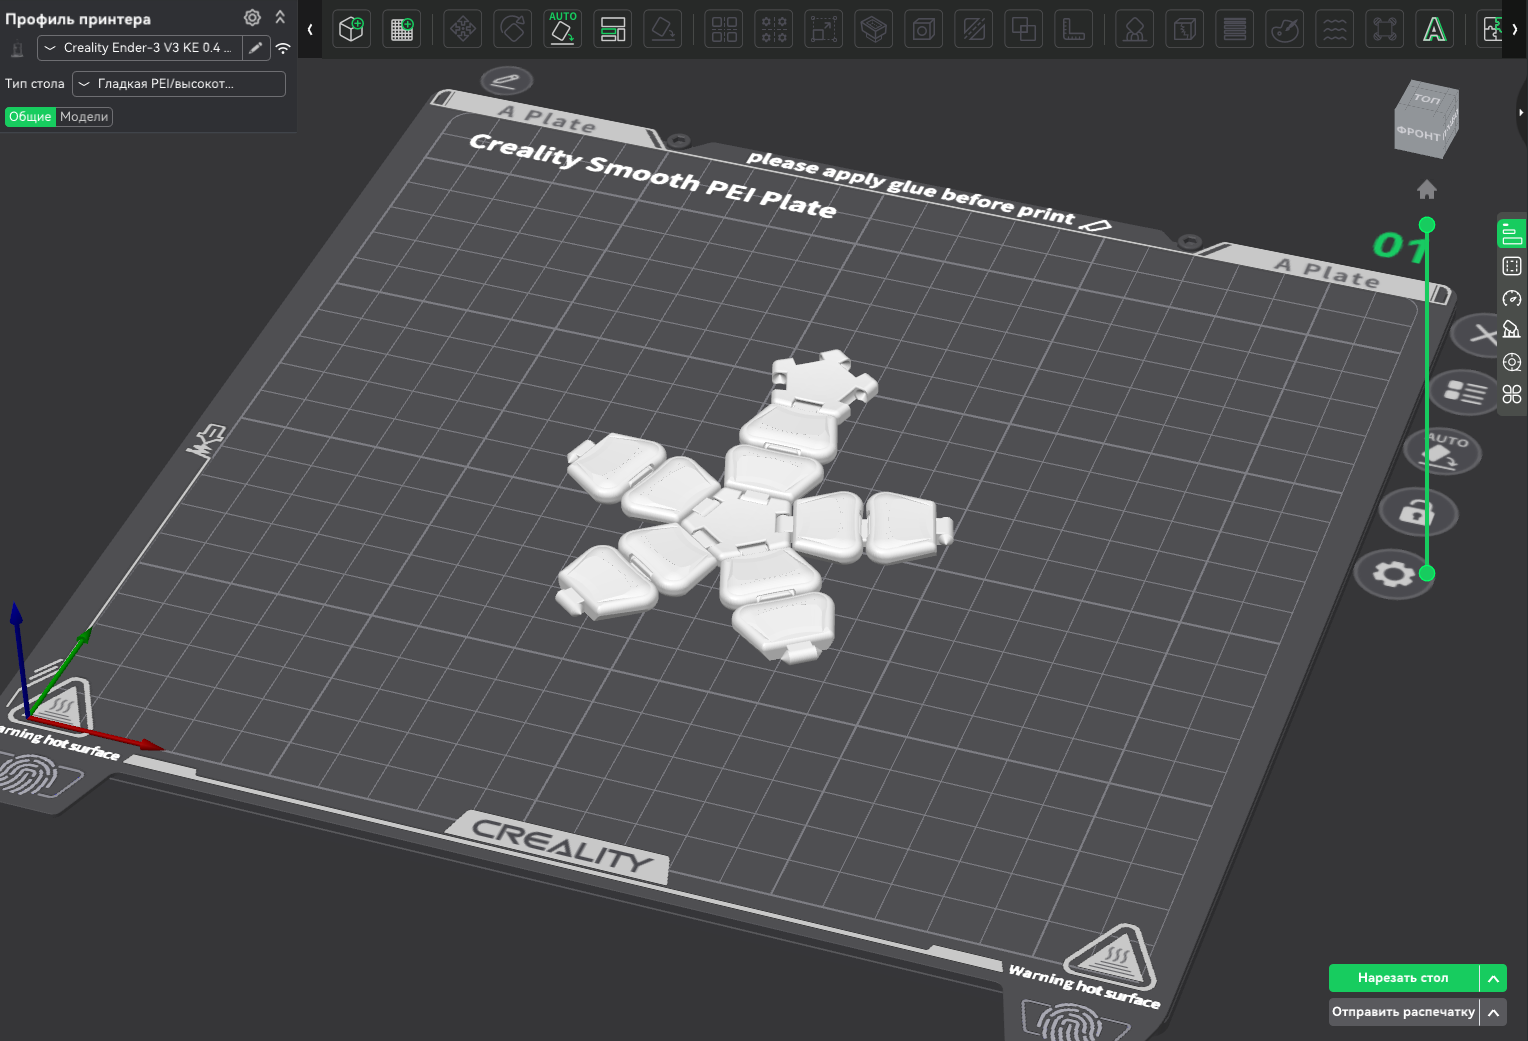Viewport: 1528px width, 1041px height.
Task: Expand options next to Нарезать стол
Action: pos(1493,978)
